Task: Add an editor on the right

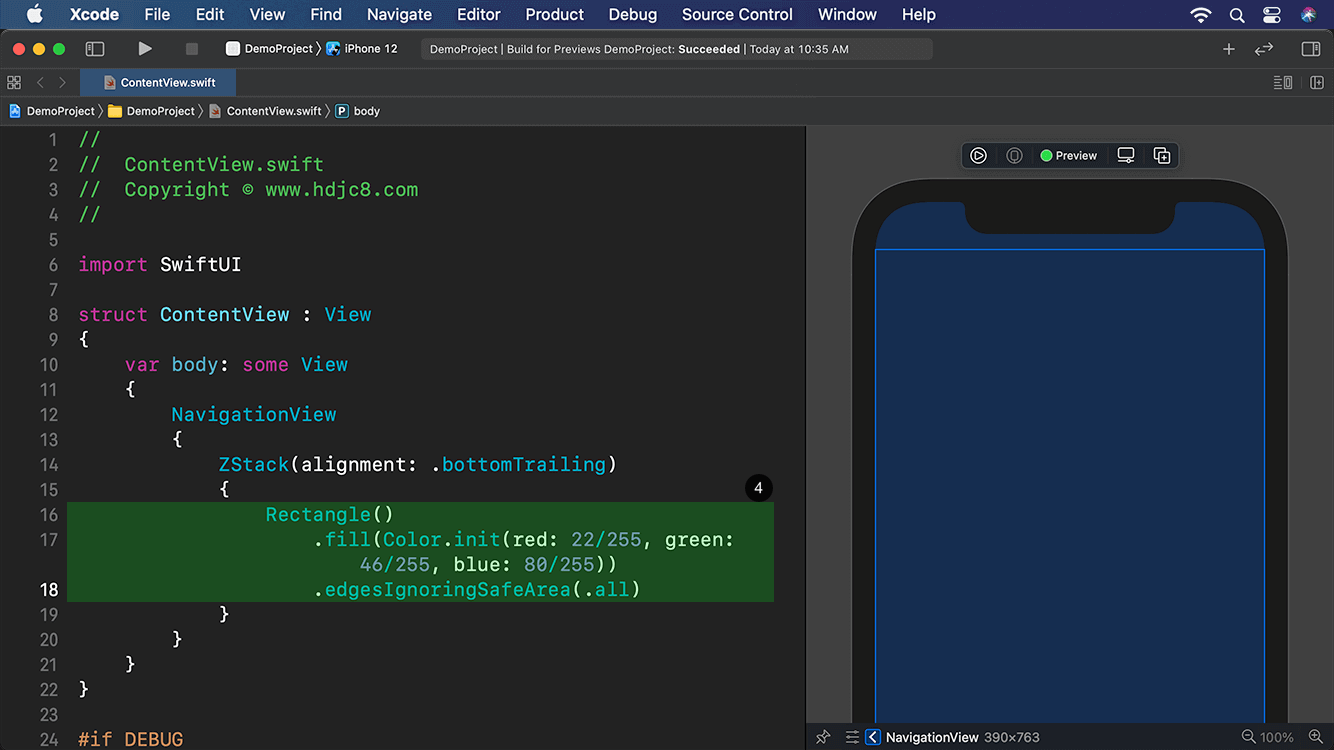Action: click(x=1317, y=82)
